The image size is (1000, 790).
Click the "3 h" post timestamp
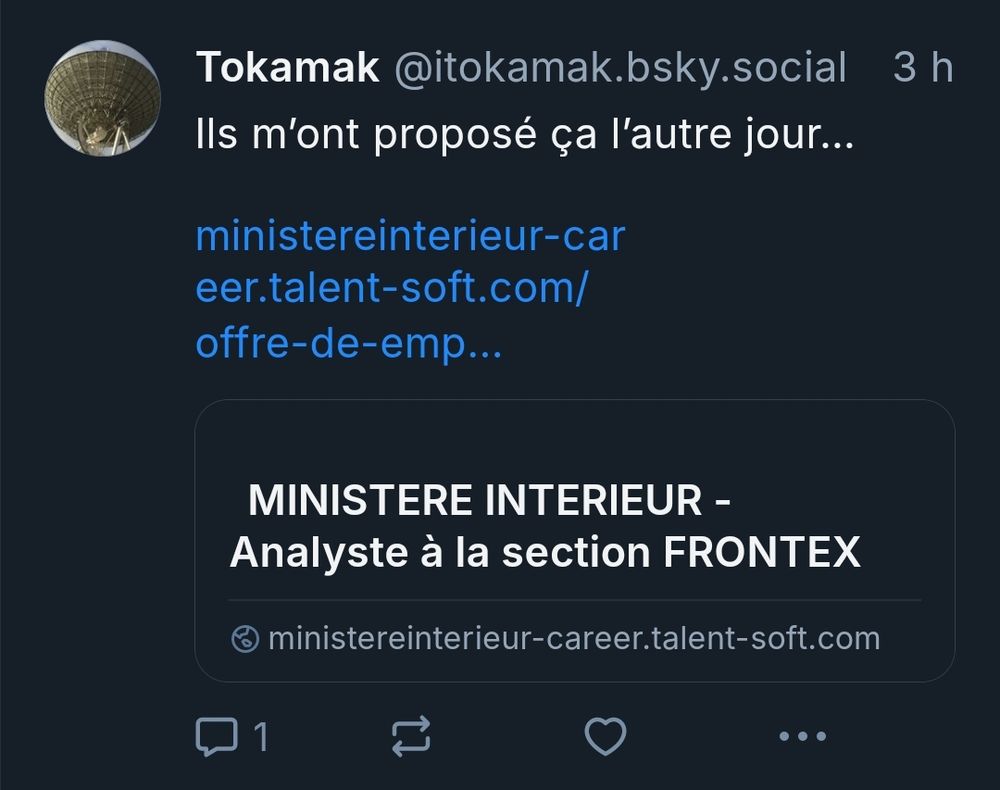(922, 68)
